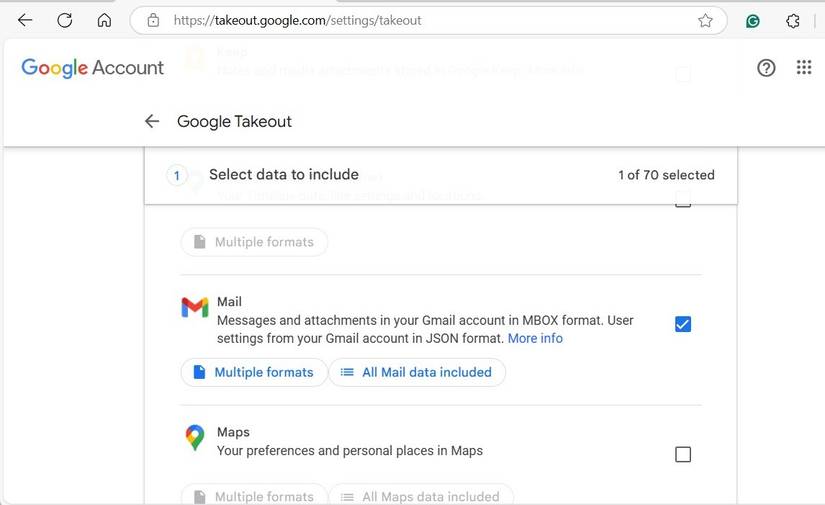This screenshot has width=825, height=505.
Task: Click the Google Account logo
Action: pos(92,68)
